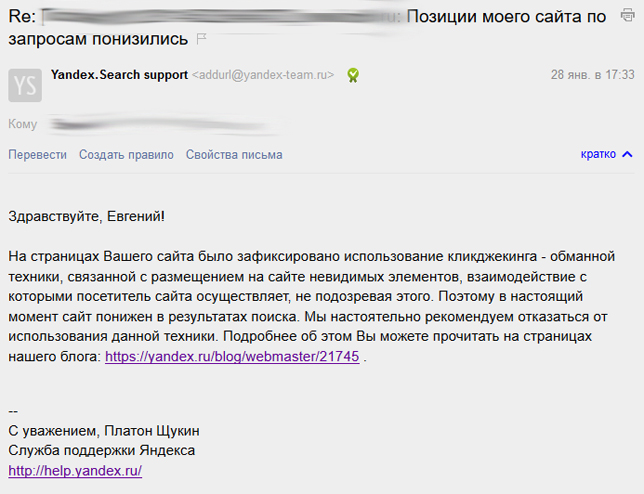Open the YS sender avatar
Image resolution: width=644 pixels, height=494 pixels.
click(25, 85)
